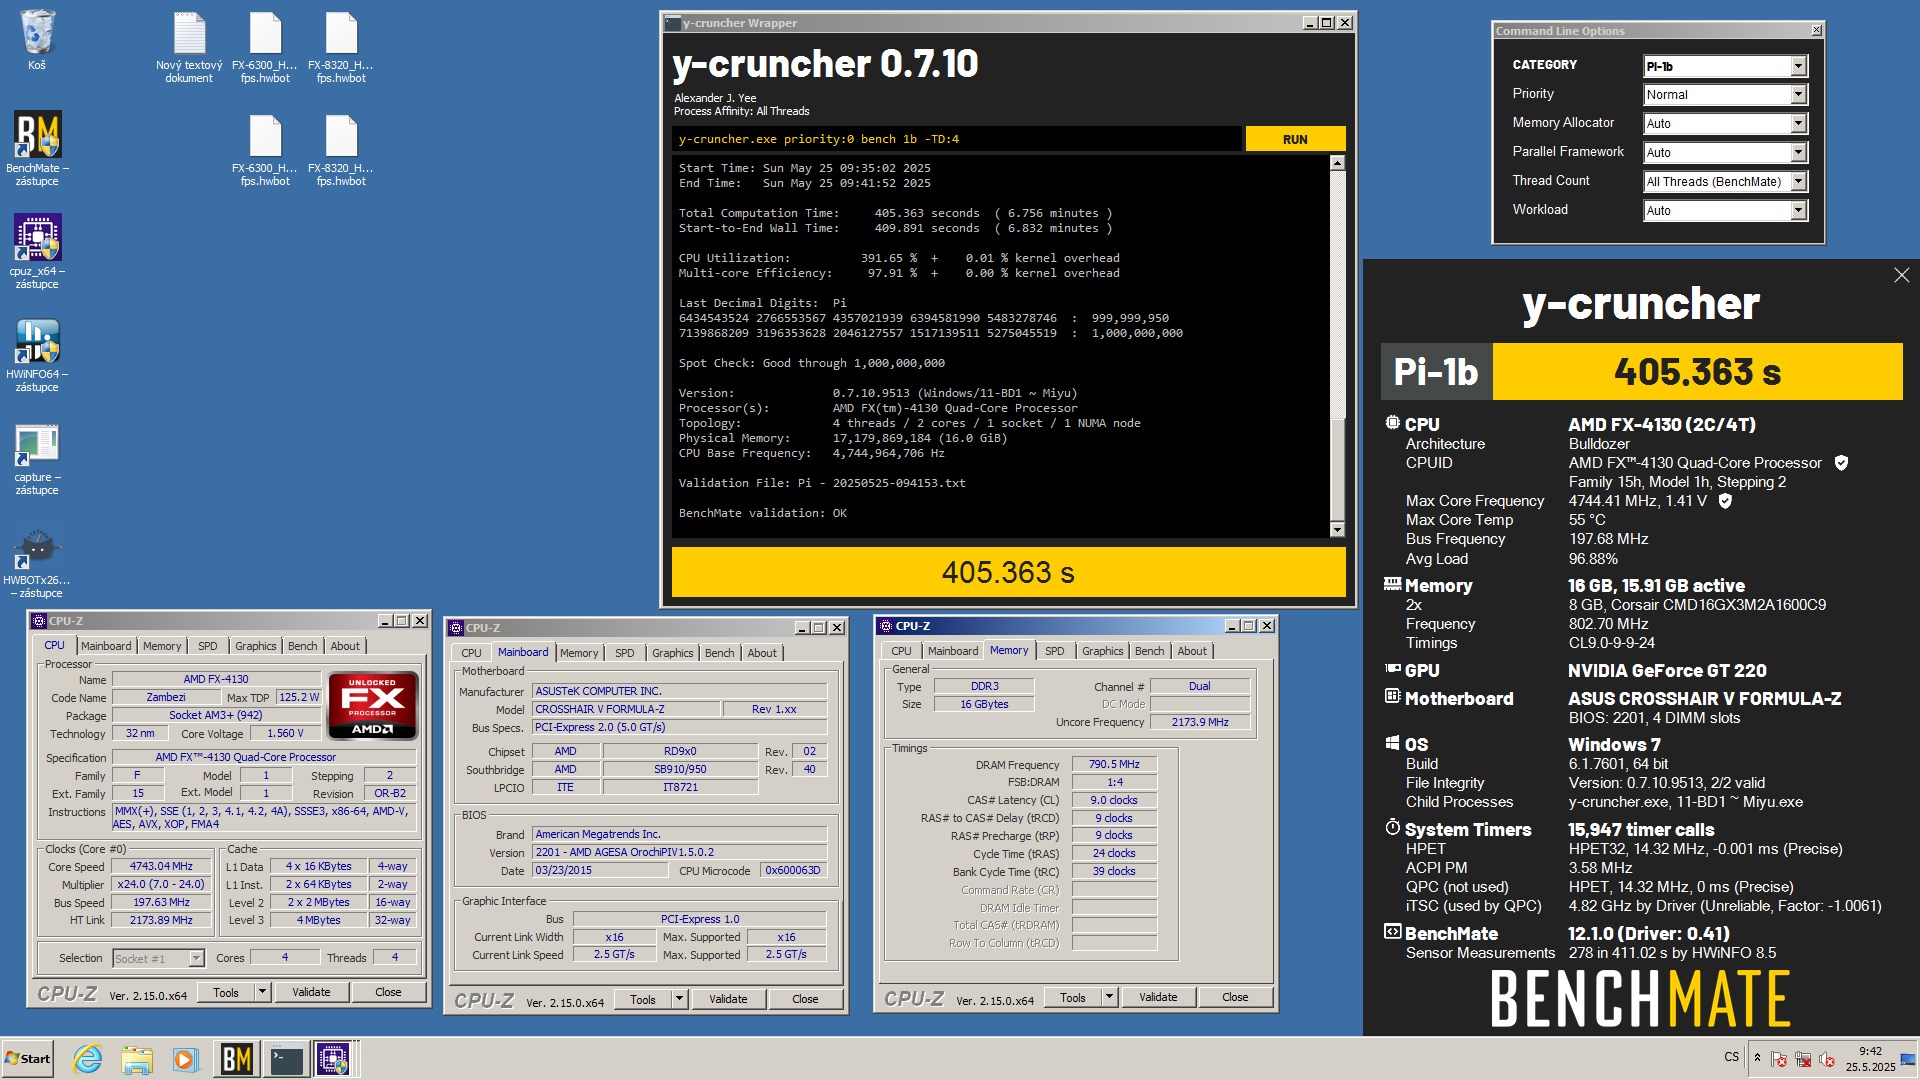Click Close in Memory CPU-Z window
The height and width of the screenshot is (1080, 1920).
click(1235, 997)
